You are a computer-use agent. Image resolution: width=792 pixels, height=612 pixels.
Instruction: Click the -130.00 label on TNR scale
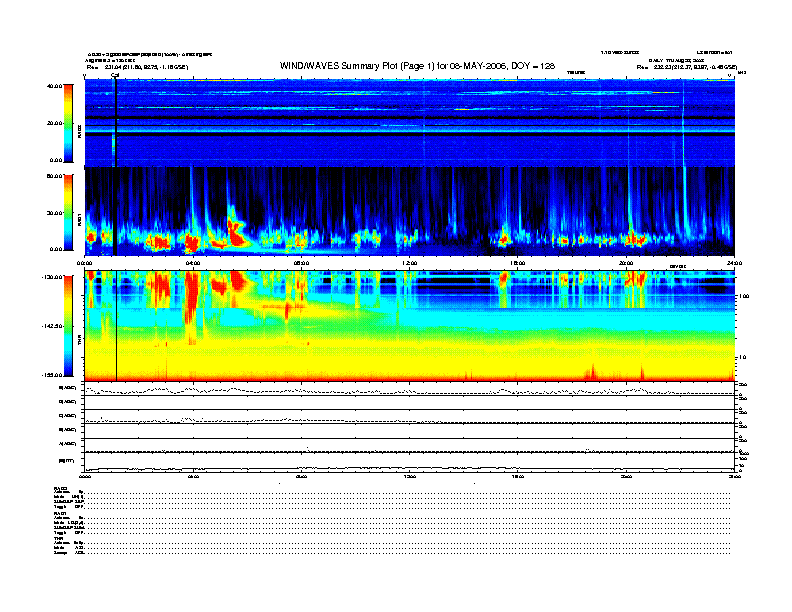52,277
